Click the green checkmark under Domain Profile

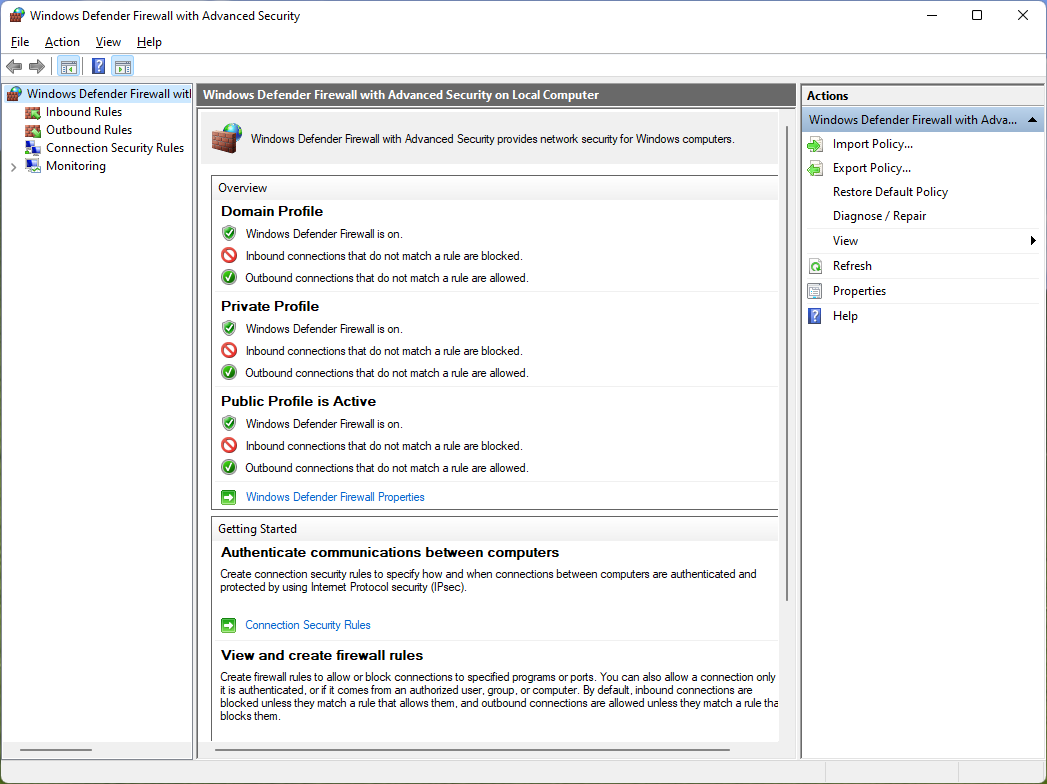pos(229,278)
